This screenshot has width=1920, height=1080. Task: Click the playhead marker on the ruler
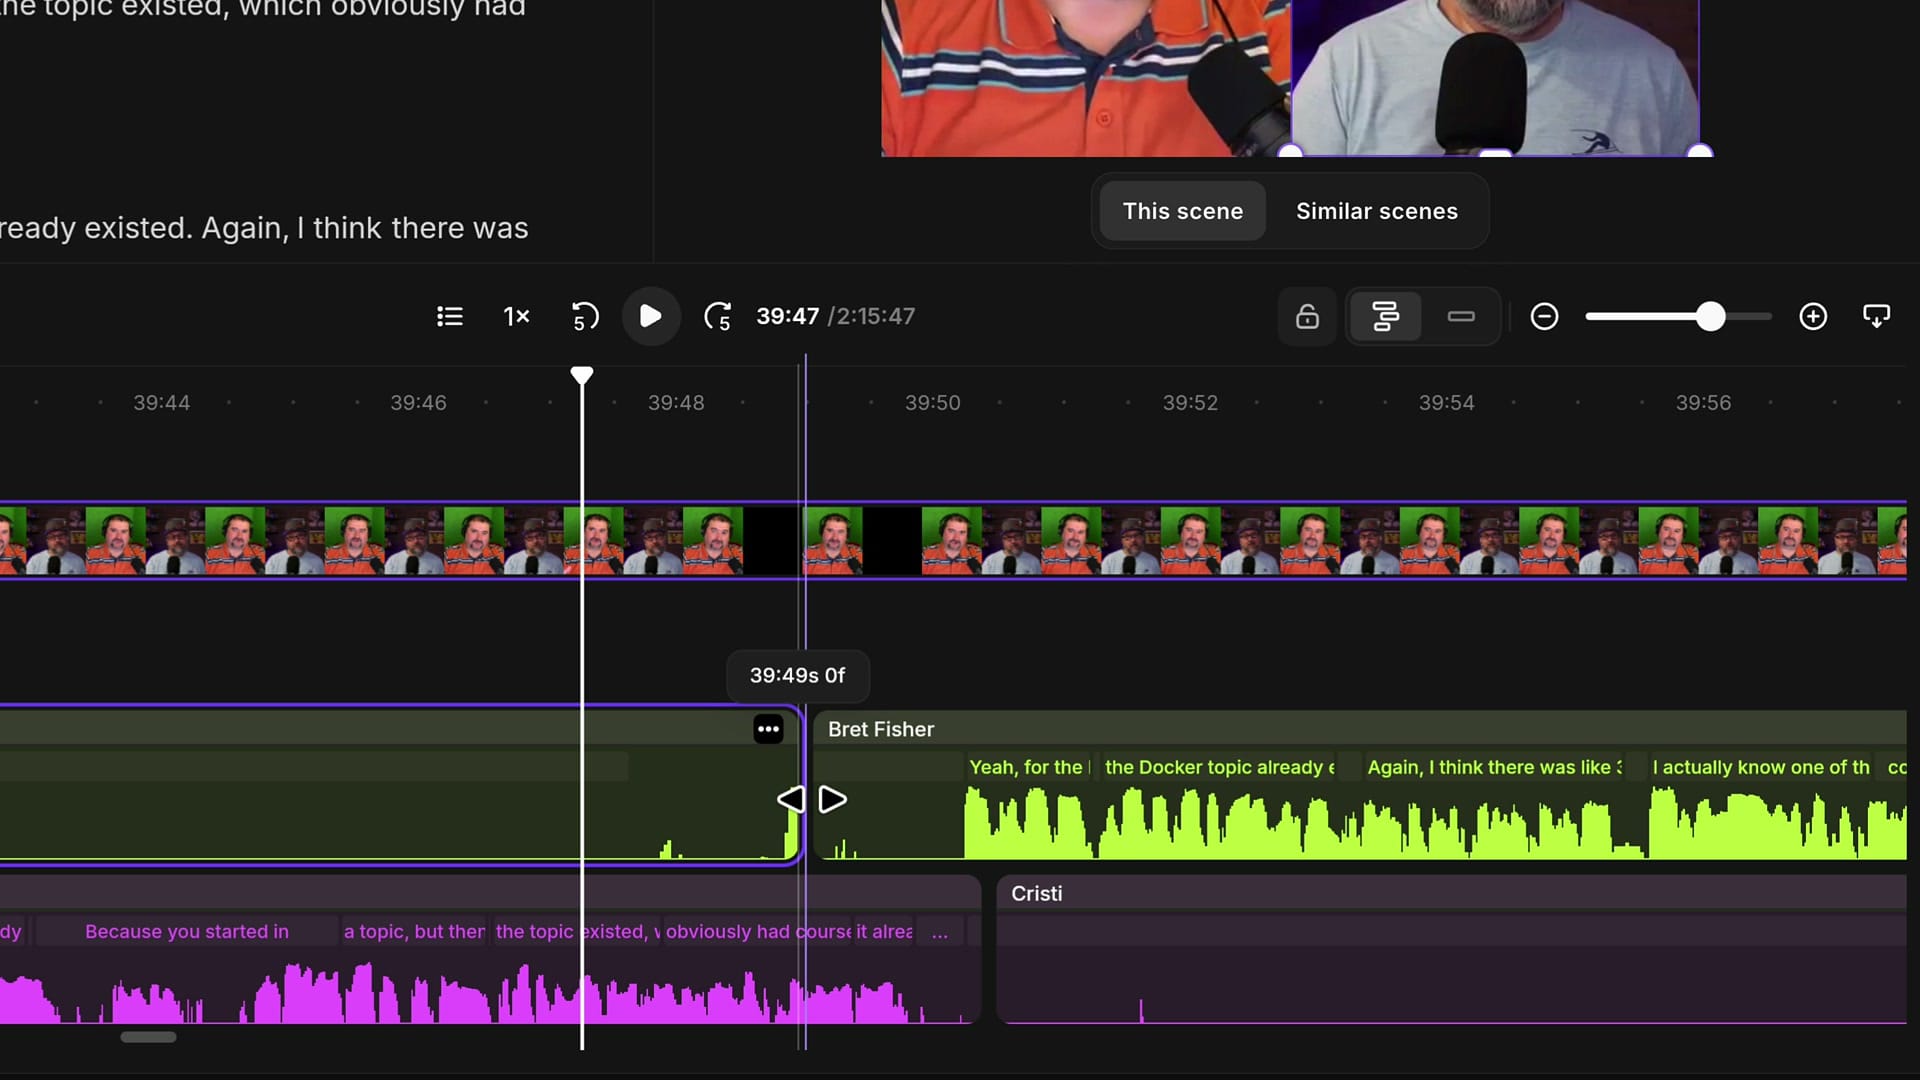point(582,376)
